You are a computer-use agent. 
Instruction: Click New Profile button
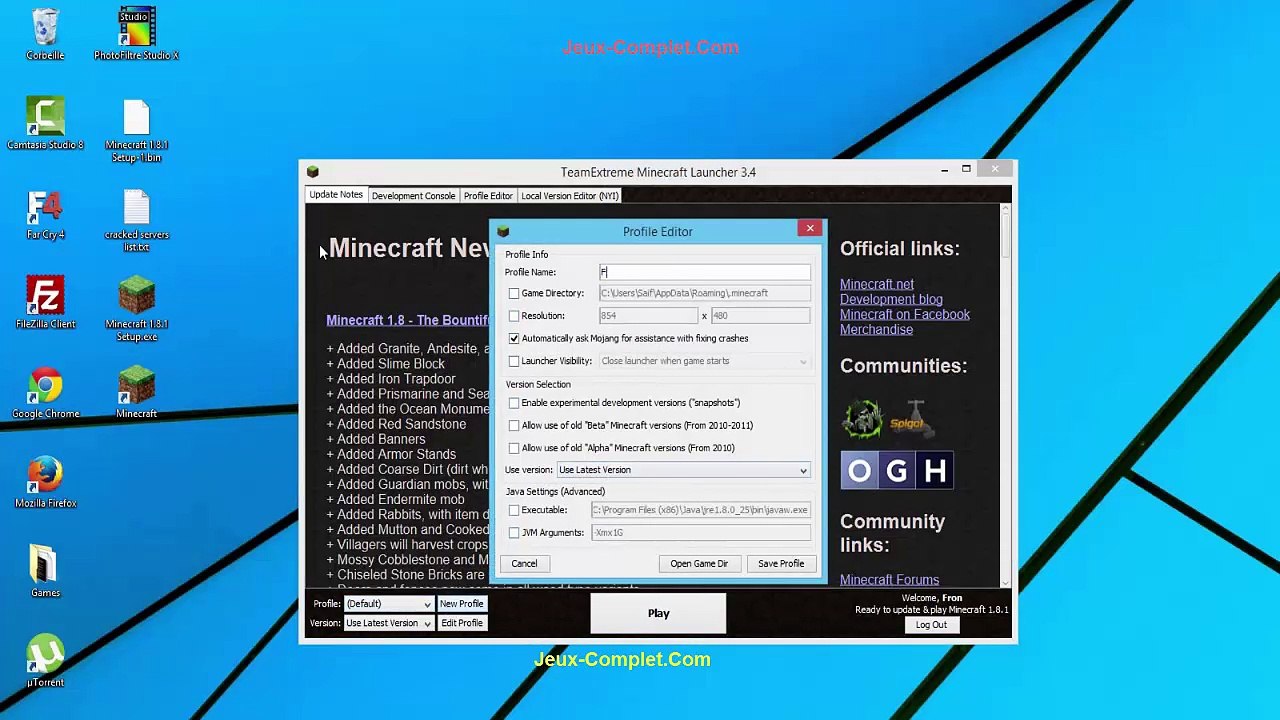pos(462,604)
